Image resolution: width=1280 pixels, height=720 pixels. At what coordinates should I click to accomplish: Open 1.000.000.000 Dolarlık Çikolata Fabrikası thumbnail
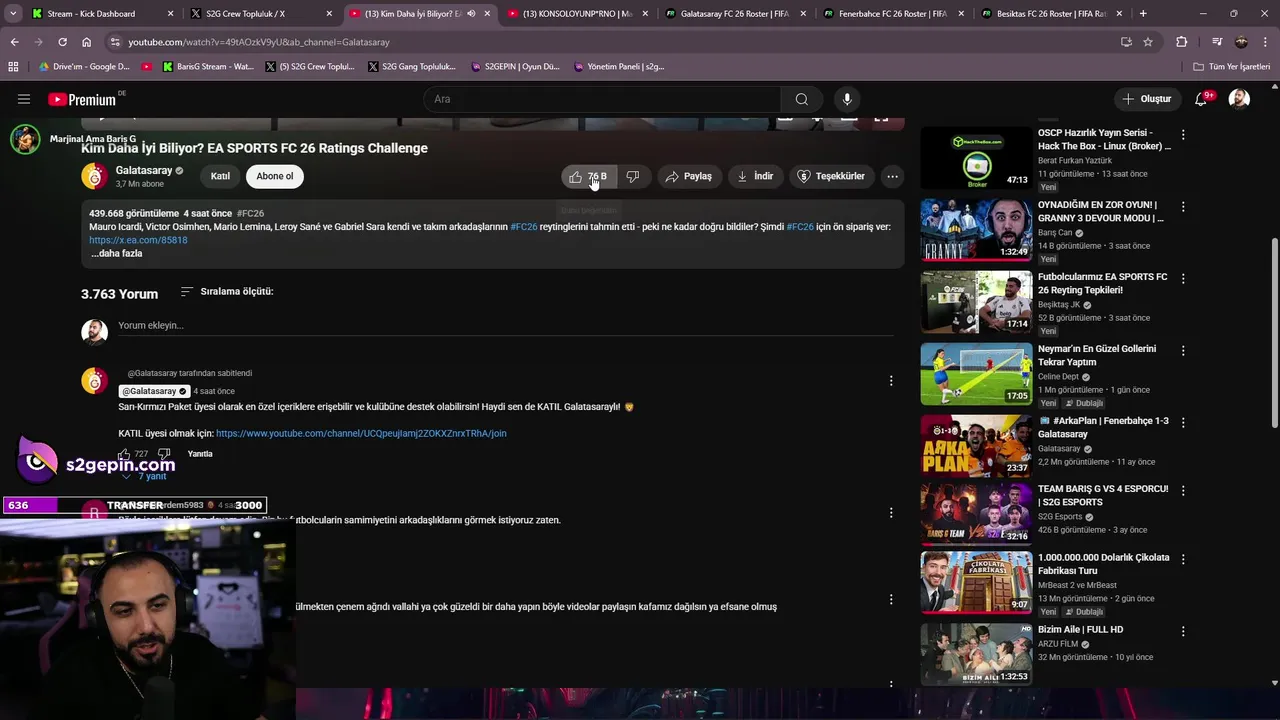(x=976, y=581)
